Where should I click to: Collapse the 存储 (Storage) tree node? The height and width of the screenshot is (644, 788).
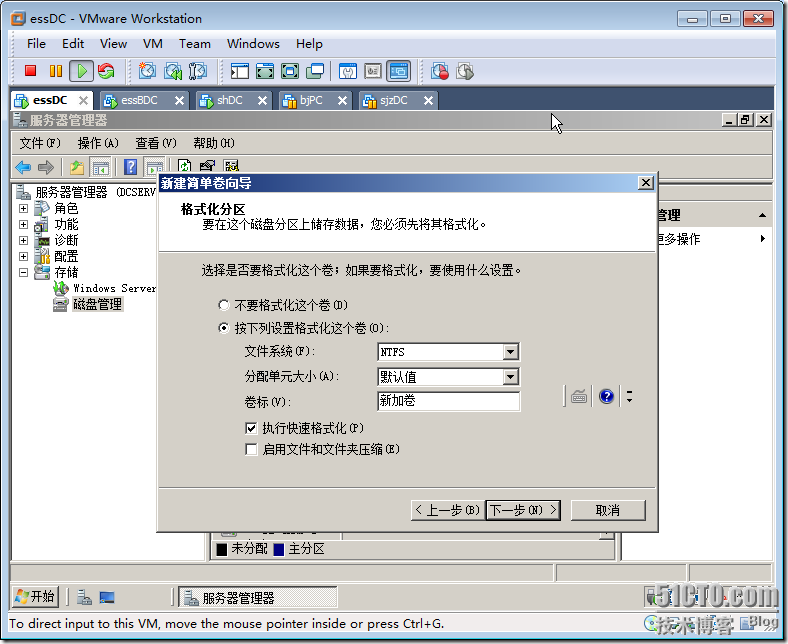23,272
